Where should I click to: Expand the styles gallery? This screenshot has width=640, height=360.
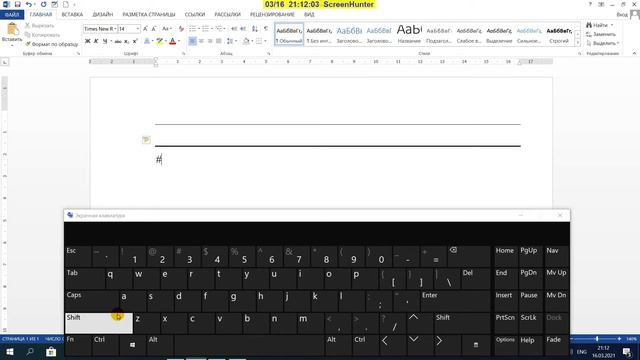point(577,42)
